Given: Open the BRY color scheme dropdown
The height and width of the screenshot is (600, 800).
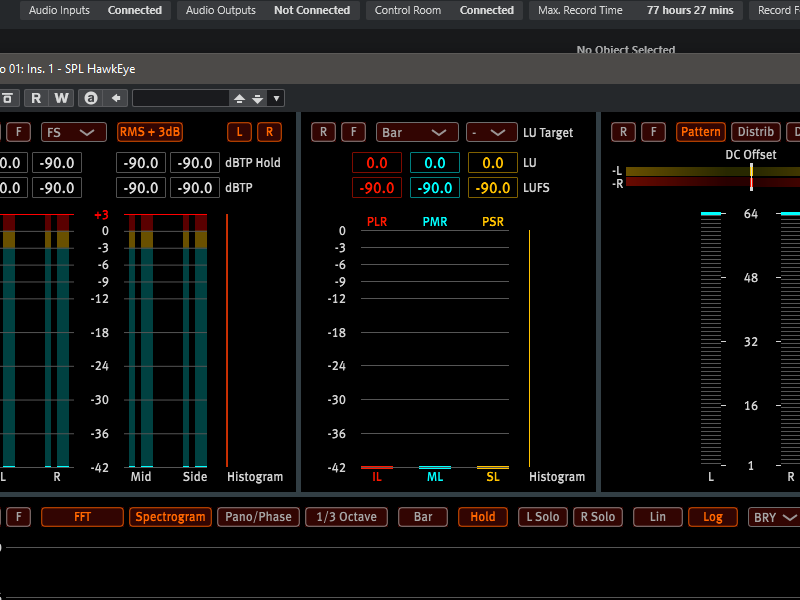Looking at the screenshot, I should pyautogui.click(x=774, y=517).
